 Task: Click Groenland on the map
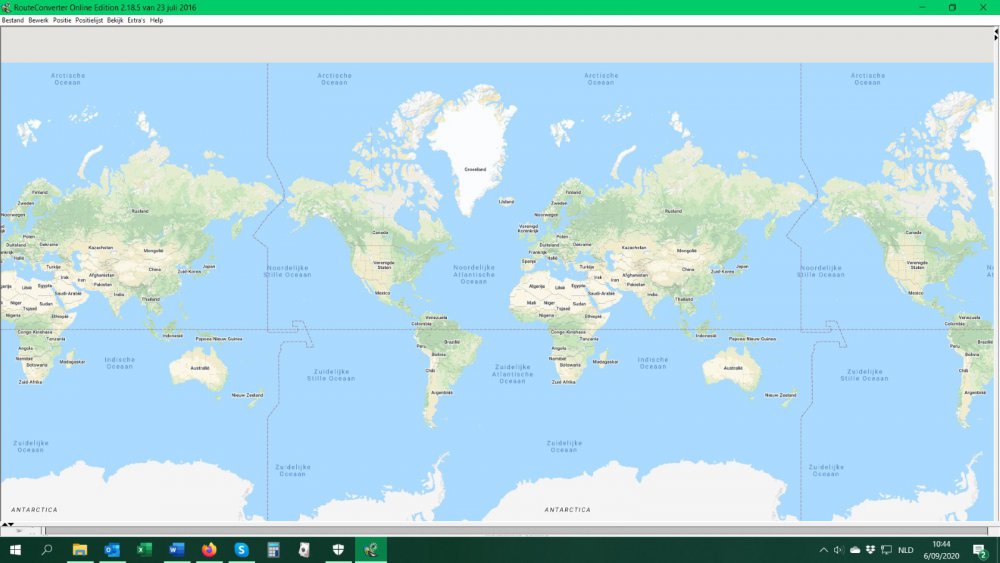(x=475, y=169)
